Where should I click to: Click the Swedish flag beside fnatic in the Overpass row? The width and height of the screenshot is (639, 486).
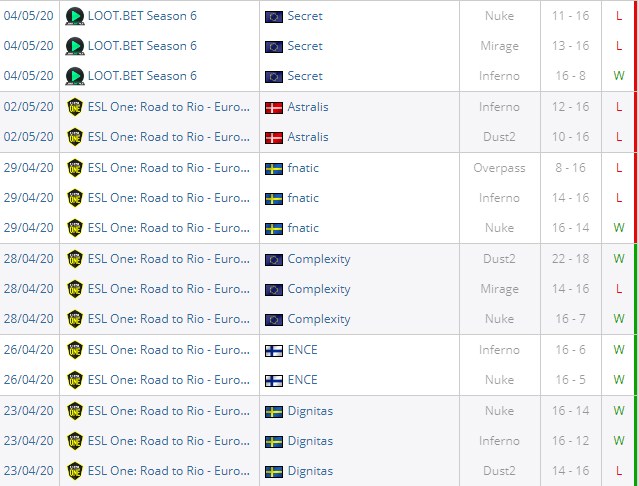[273, 168]
